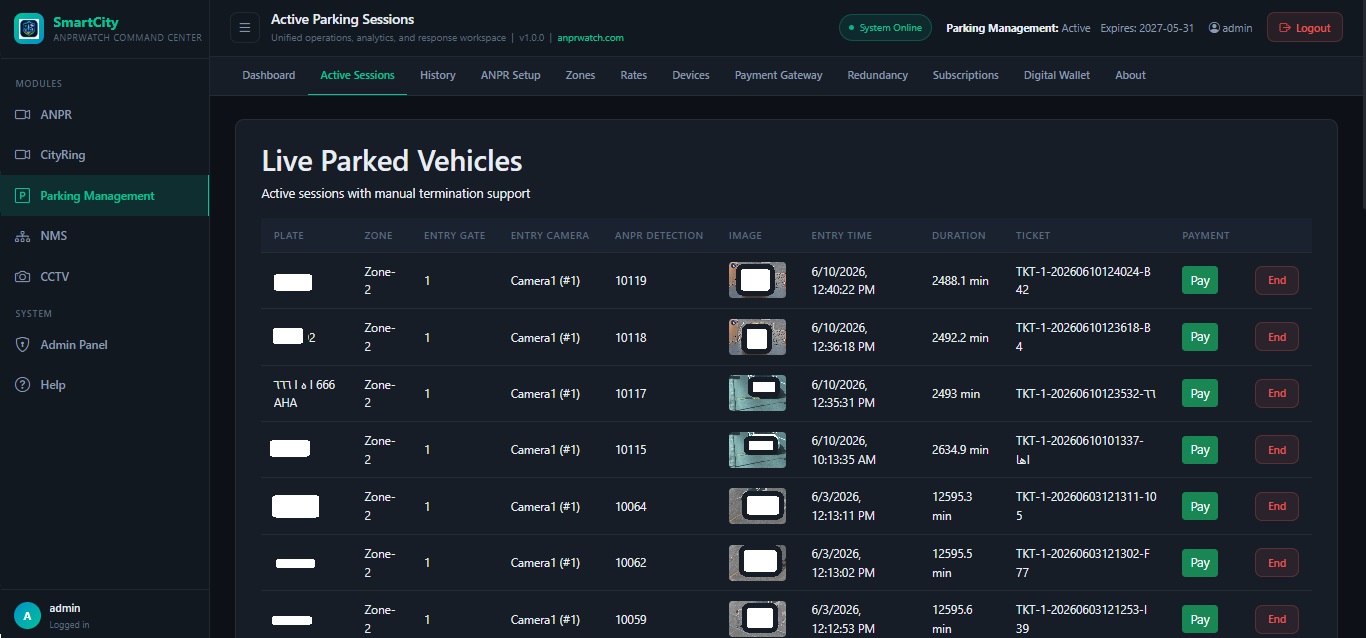
Task: Click the ENTRY TIME column header
Action: tap(841, 236)
